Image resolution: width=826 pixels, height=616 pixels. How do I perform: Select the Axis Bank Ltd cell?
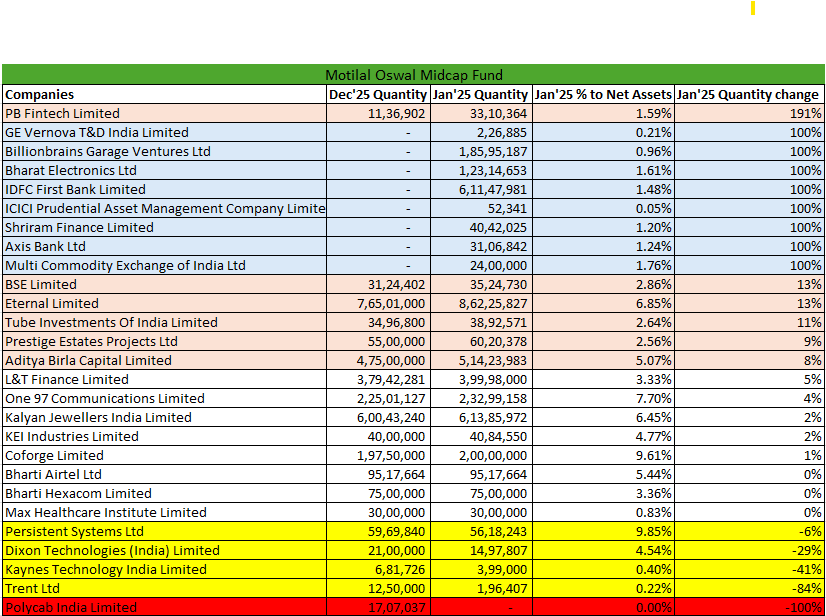point(164,246)
